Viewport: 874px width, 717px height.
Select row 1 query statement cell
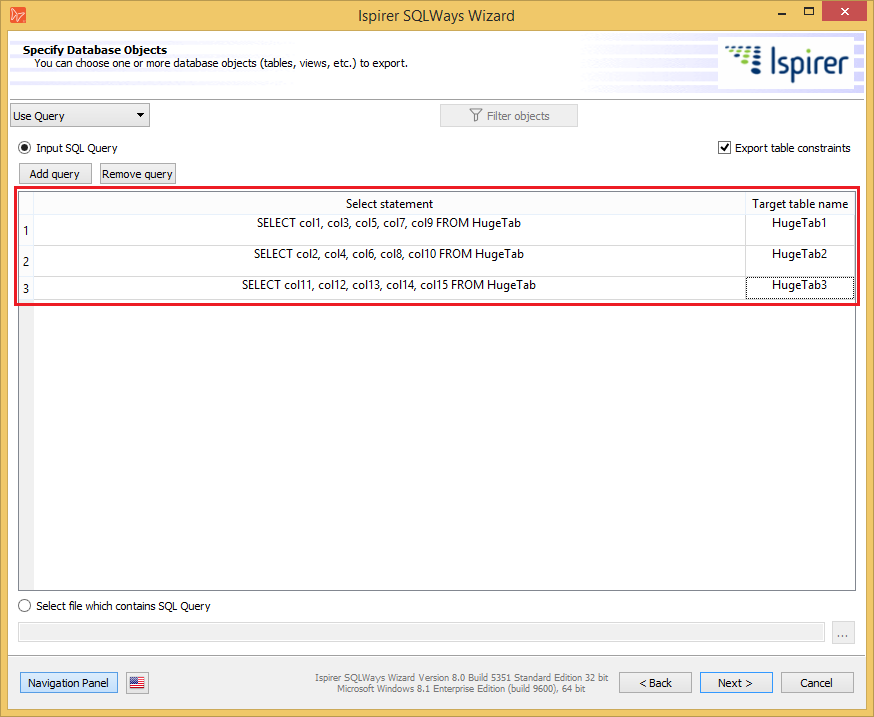tap(389, 225)
